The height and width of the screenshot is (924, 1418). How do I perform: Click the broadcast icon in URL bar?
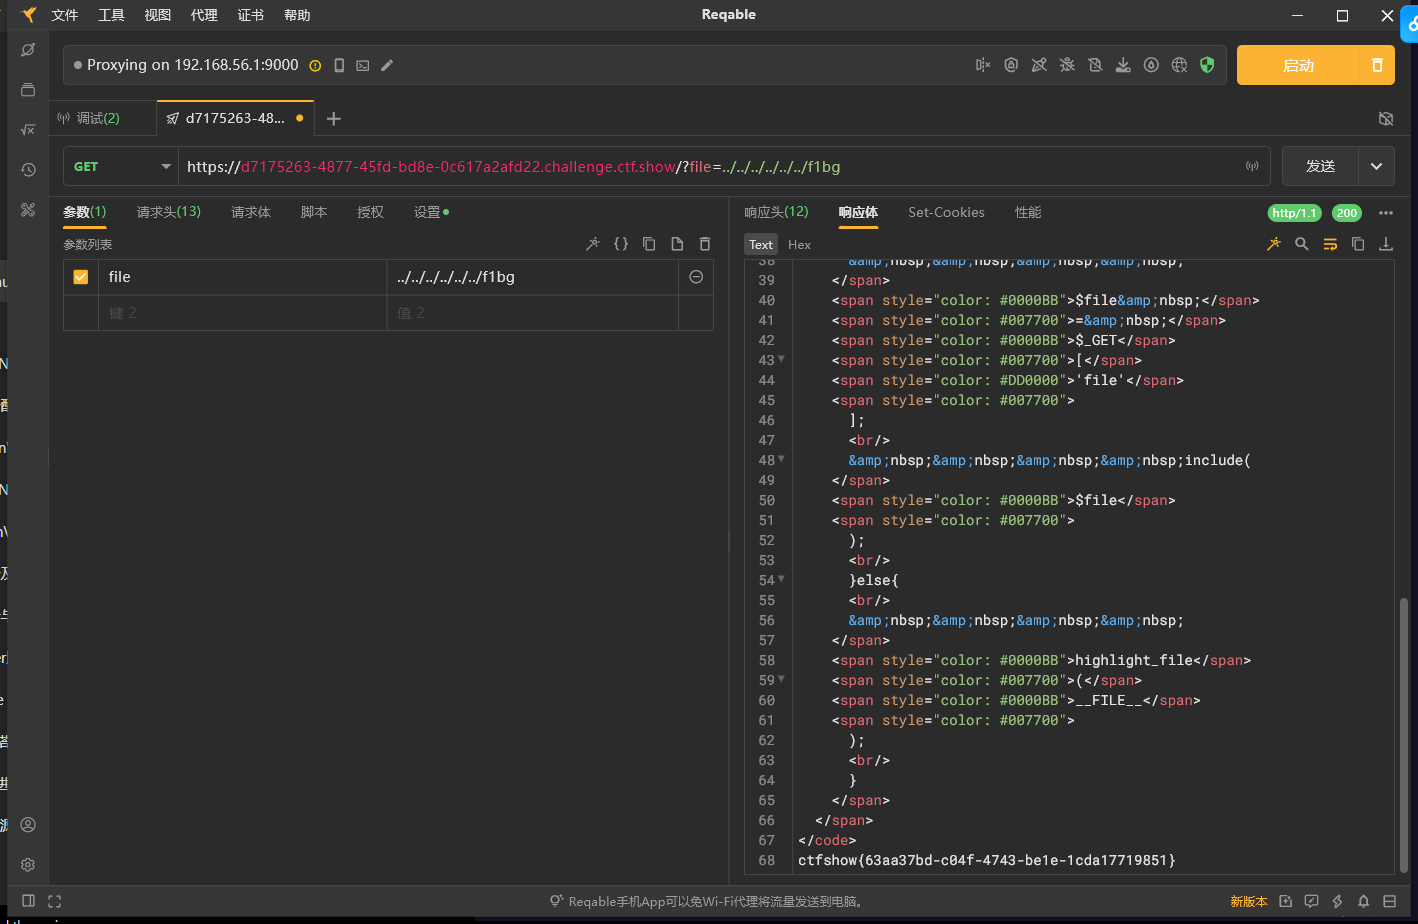point(1252,166)
